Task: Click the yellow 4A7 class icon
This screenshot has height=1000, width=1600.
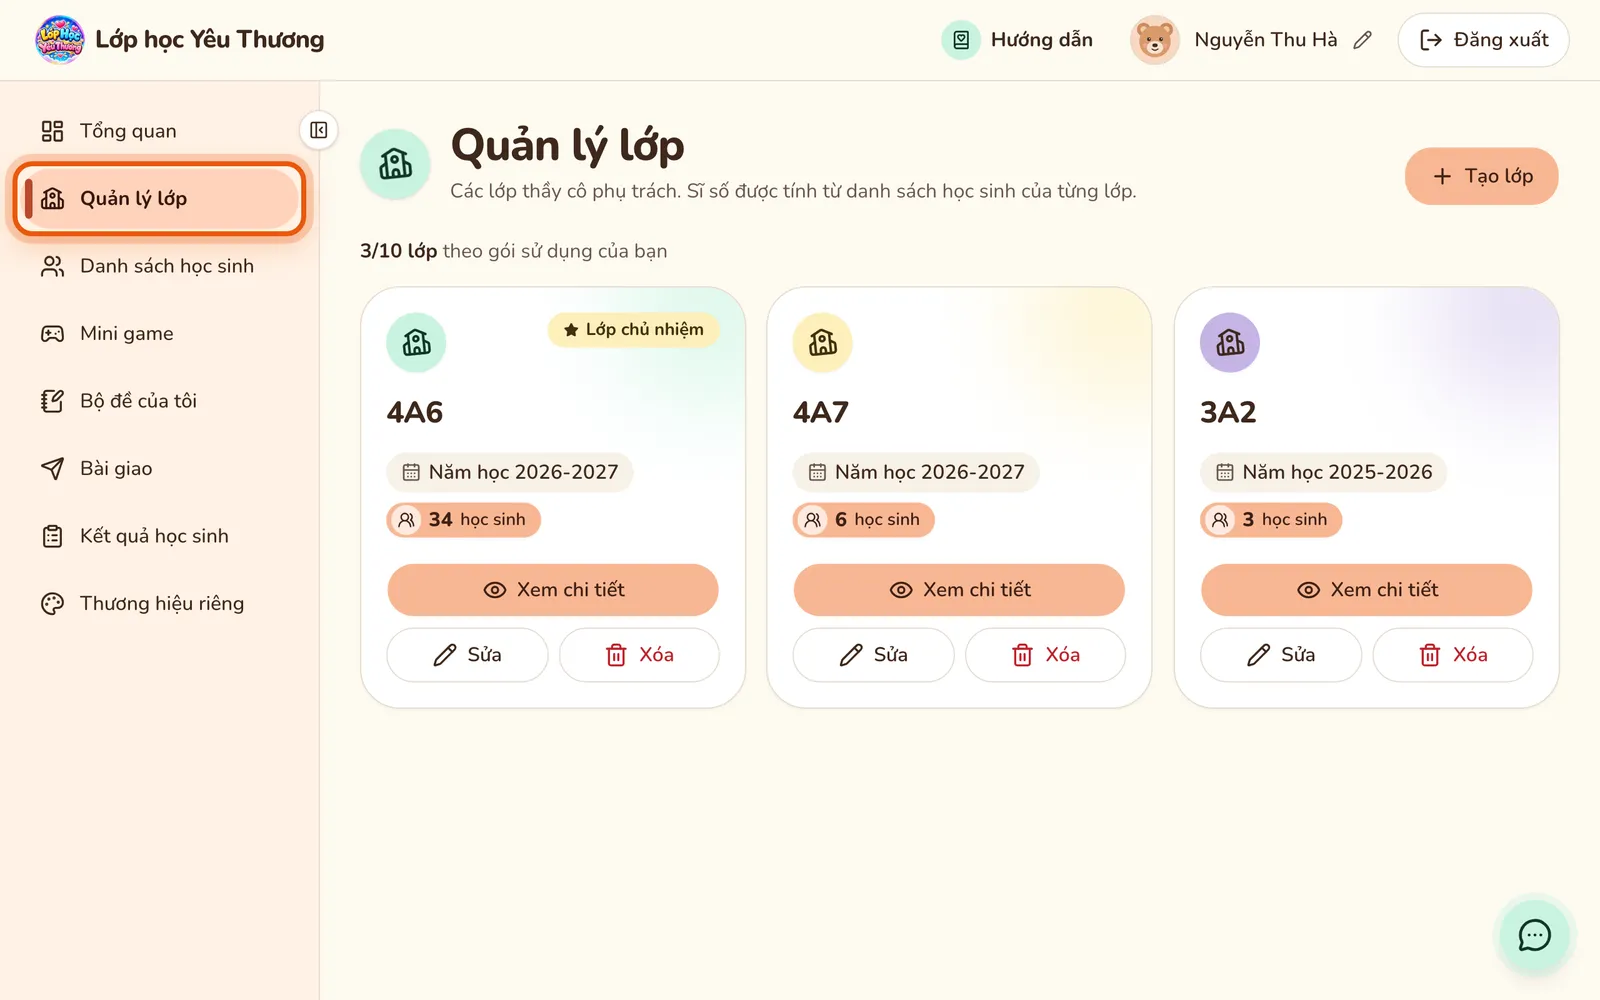Action: click(823, 342)
